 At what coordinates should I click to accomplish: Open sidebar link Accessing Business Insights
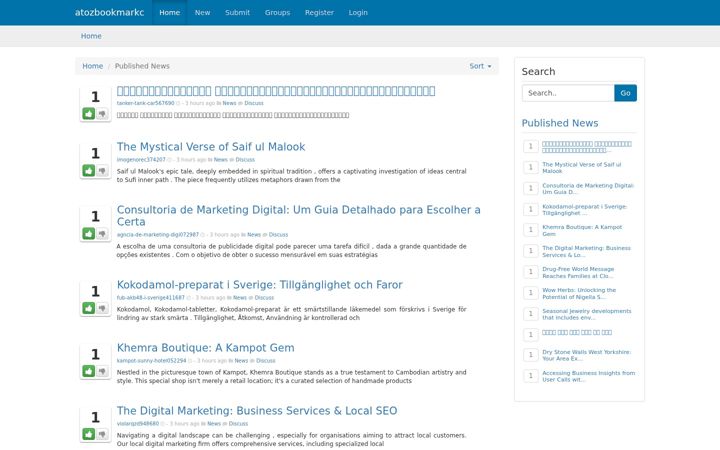(x=589, y=376)
